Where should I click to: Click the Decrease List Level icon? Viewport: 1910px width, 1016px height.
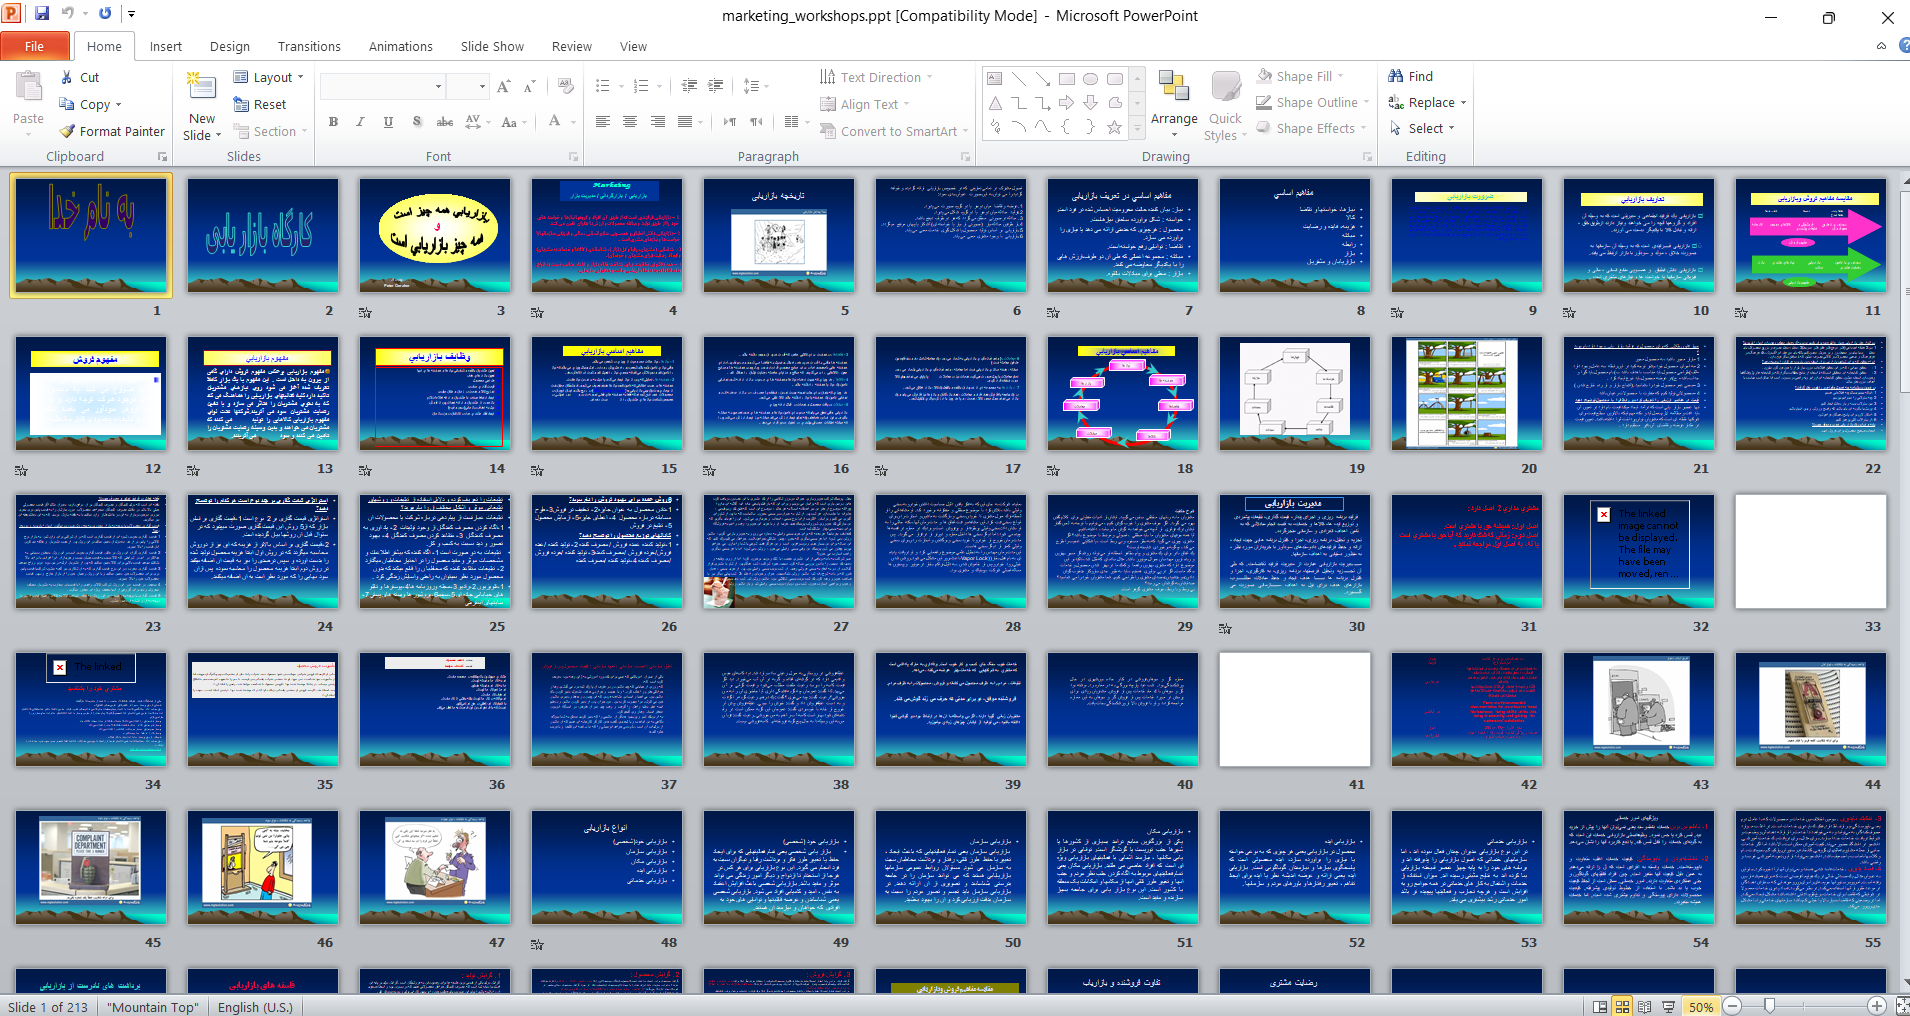(x=689, y=86)
